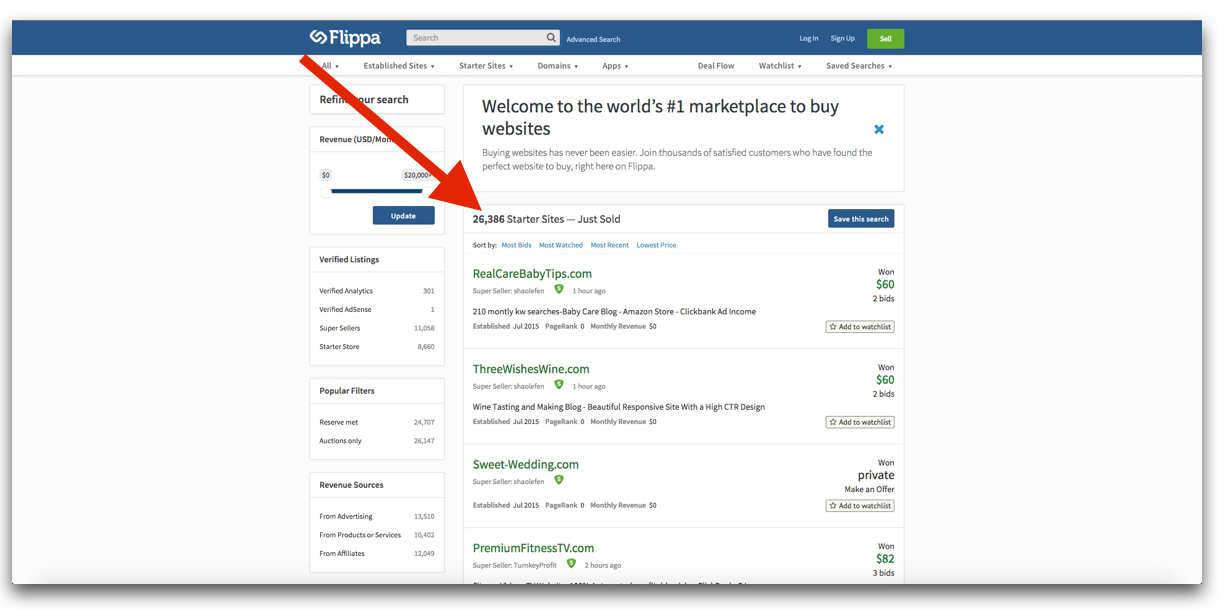The width and height of the screenshot is (1224, 610).
Task: Sort by Most Bids
Action: (516, 245)
